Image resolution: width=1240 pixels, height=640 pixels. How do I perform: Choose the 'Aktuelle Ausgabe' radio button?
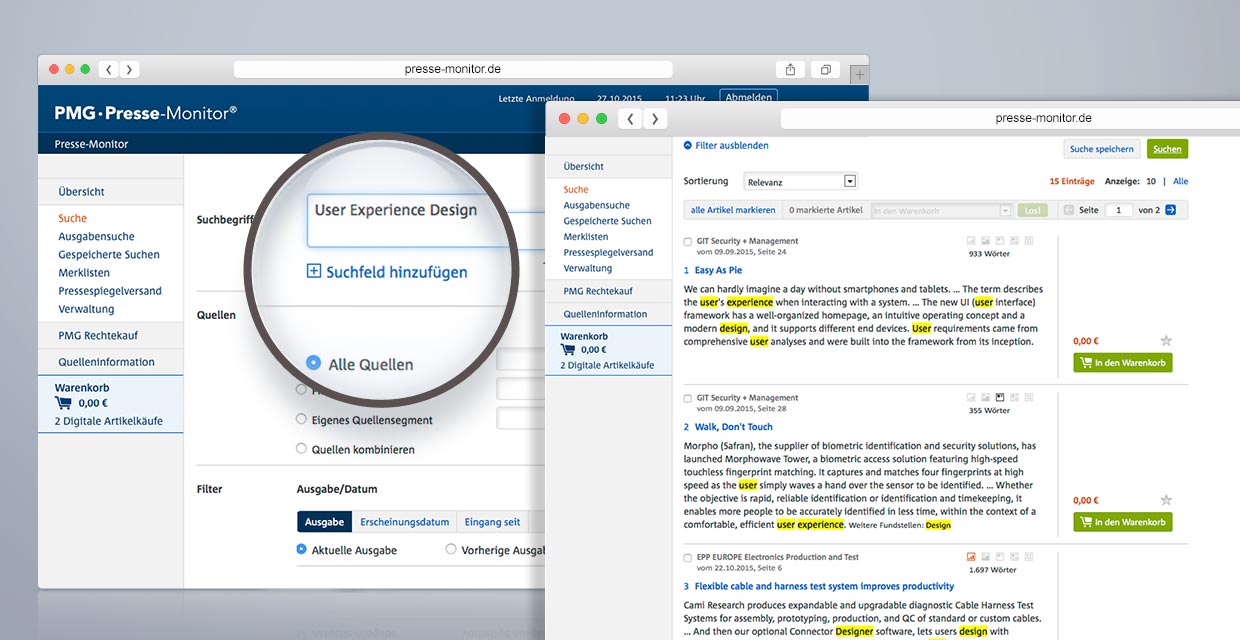(302, 549)
